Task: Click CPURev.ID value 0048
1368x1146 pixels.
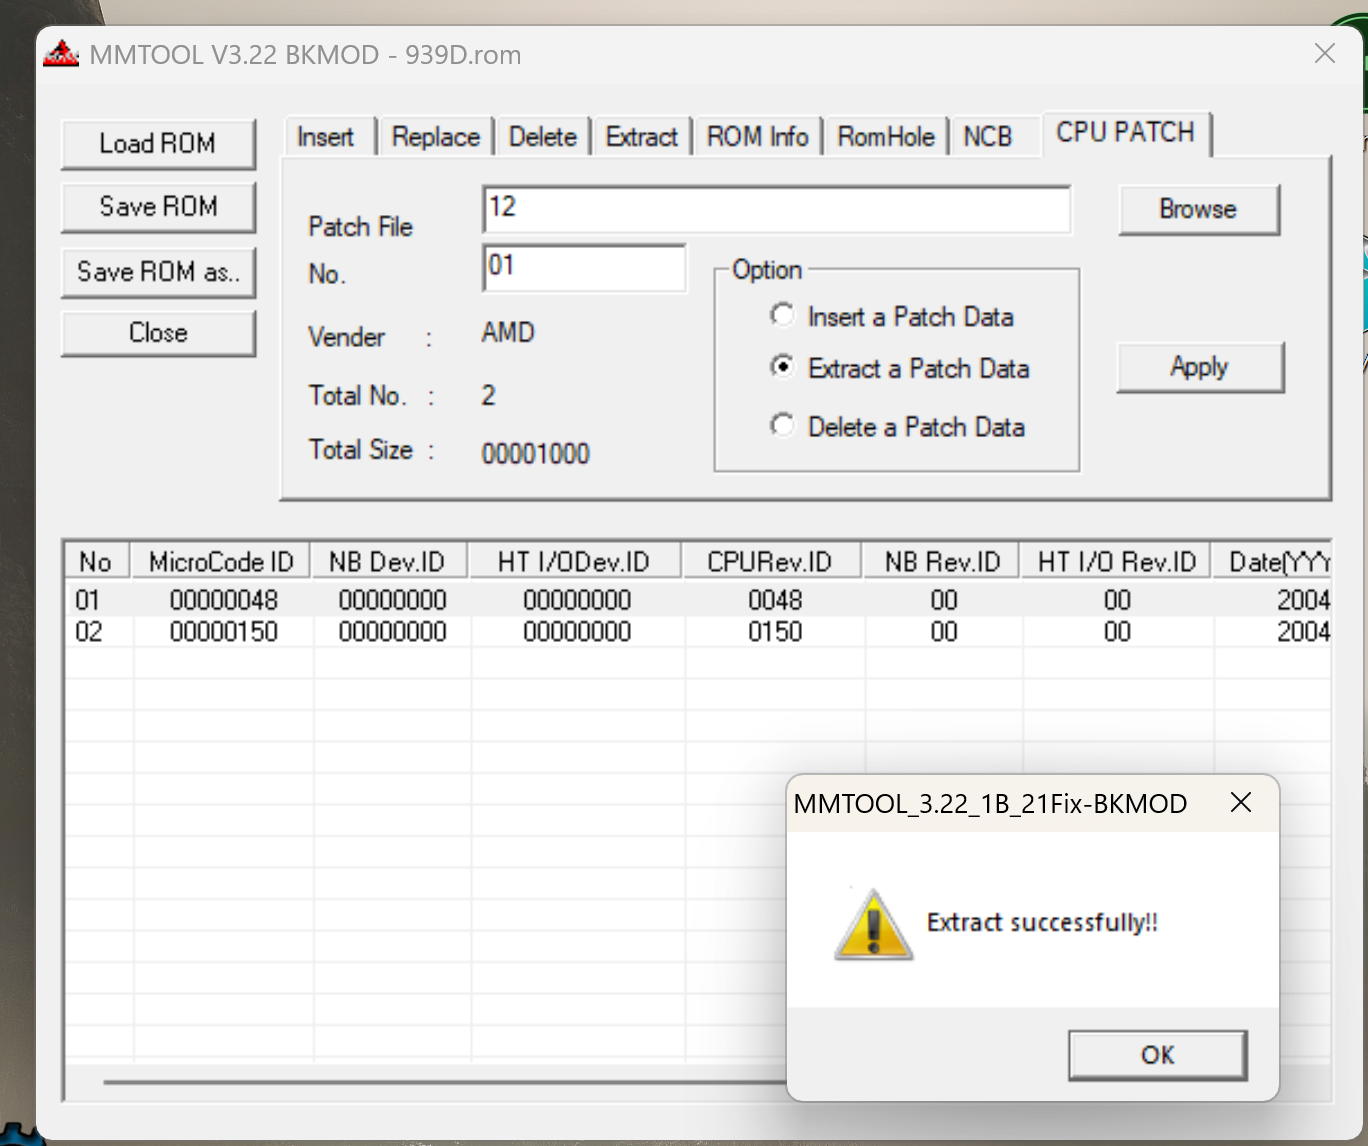Action: coord(776,600)
